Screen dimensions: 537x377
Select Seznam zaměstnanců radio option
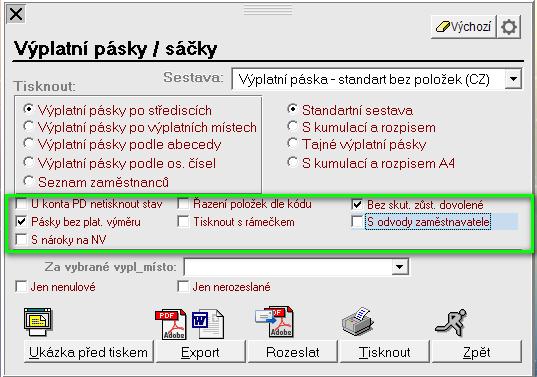coord(96,182)
